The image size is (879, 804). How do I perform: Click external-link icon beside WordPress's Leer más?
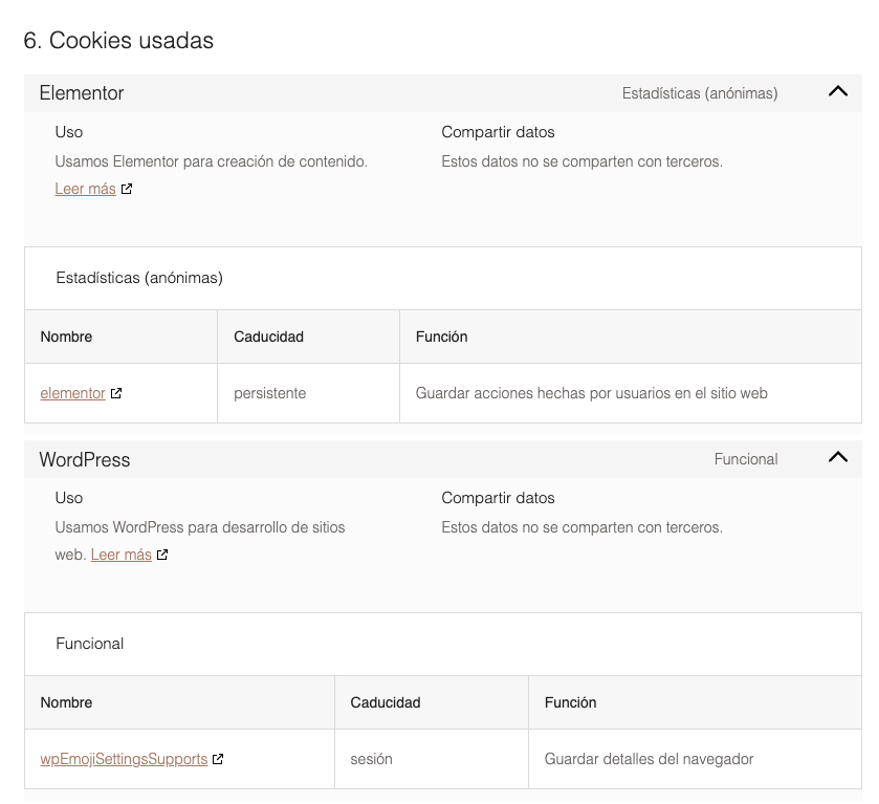click(162, 554)
